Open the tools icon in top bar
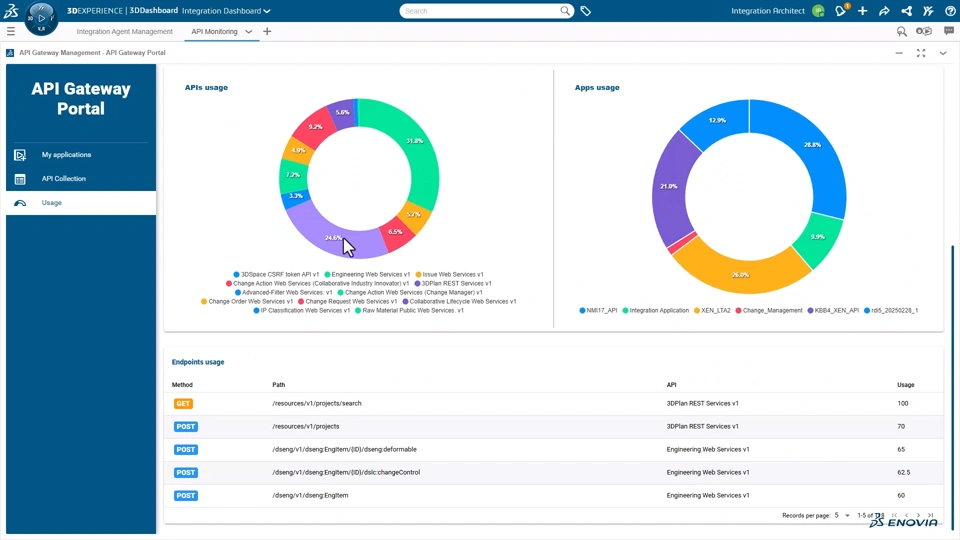Screen dimensions: 960x540 click(x=928, y=10)
